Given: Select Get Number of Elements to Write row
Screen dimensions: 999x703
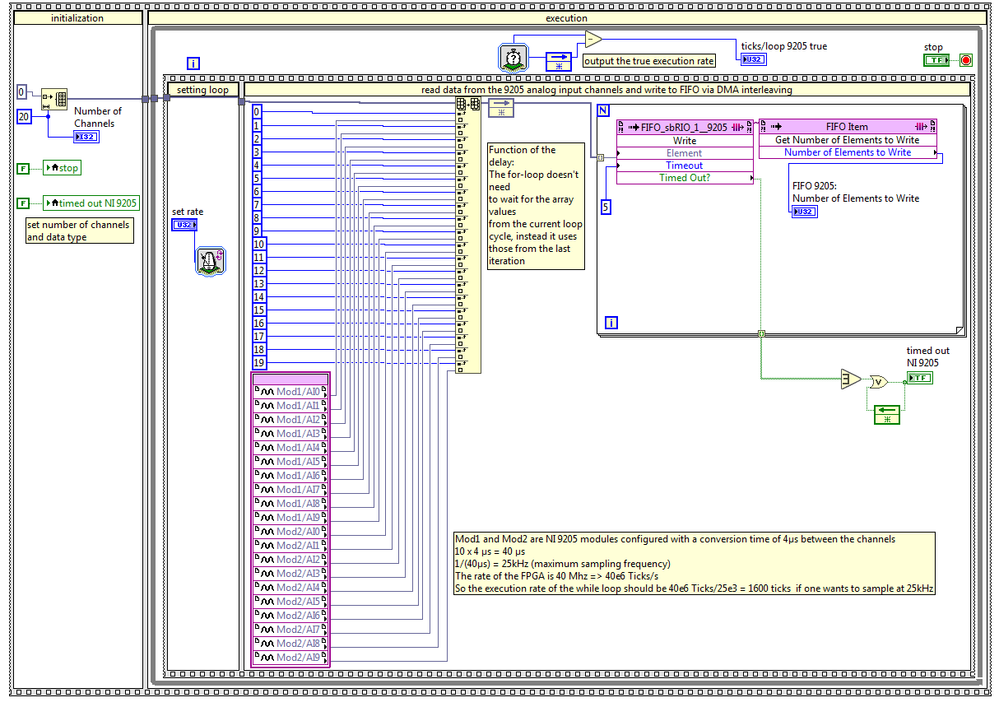Looking at the screenshot, I should point(847,140).
